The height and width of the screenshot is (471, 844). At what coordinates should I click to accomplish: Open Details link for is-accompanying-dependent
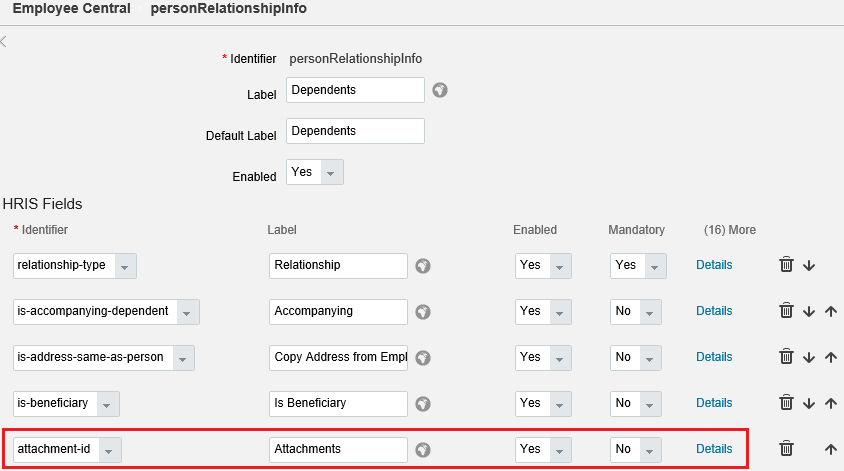pyautogui.click(x=714, y=311)
